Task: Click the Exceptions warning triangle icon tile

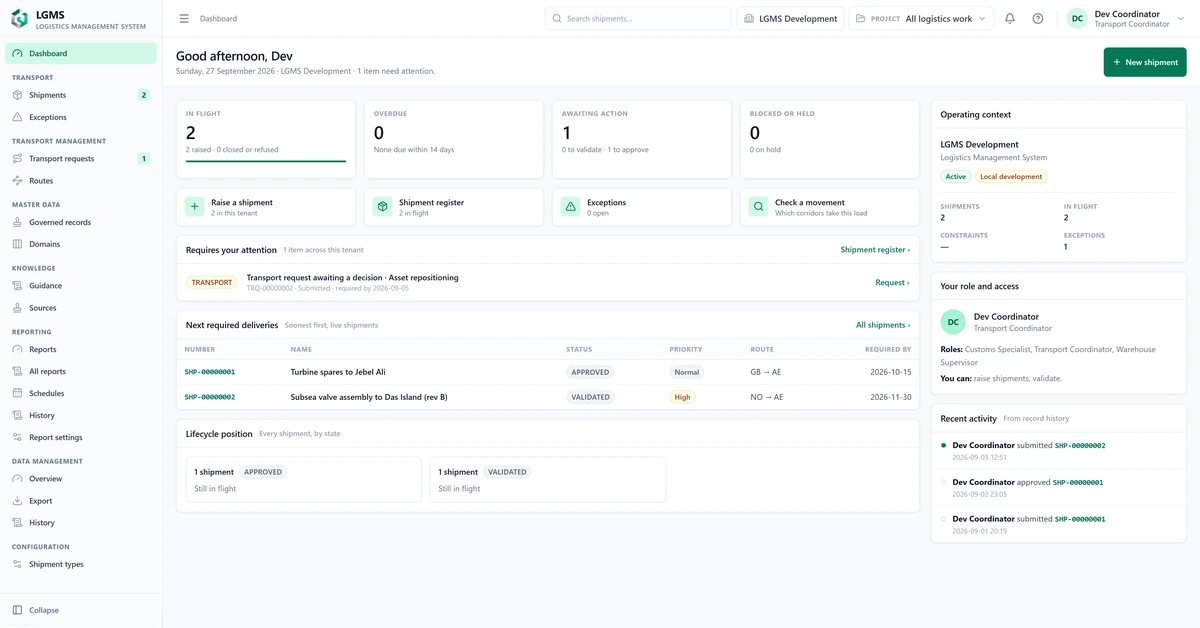Action: (570, 207)
